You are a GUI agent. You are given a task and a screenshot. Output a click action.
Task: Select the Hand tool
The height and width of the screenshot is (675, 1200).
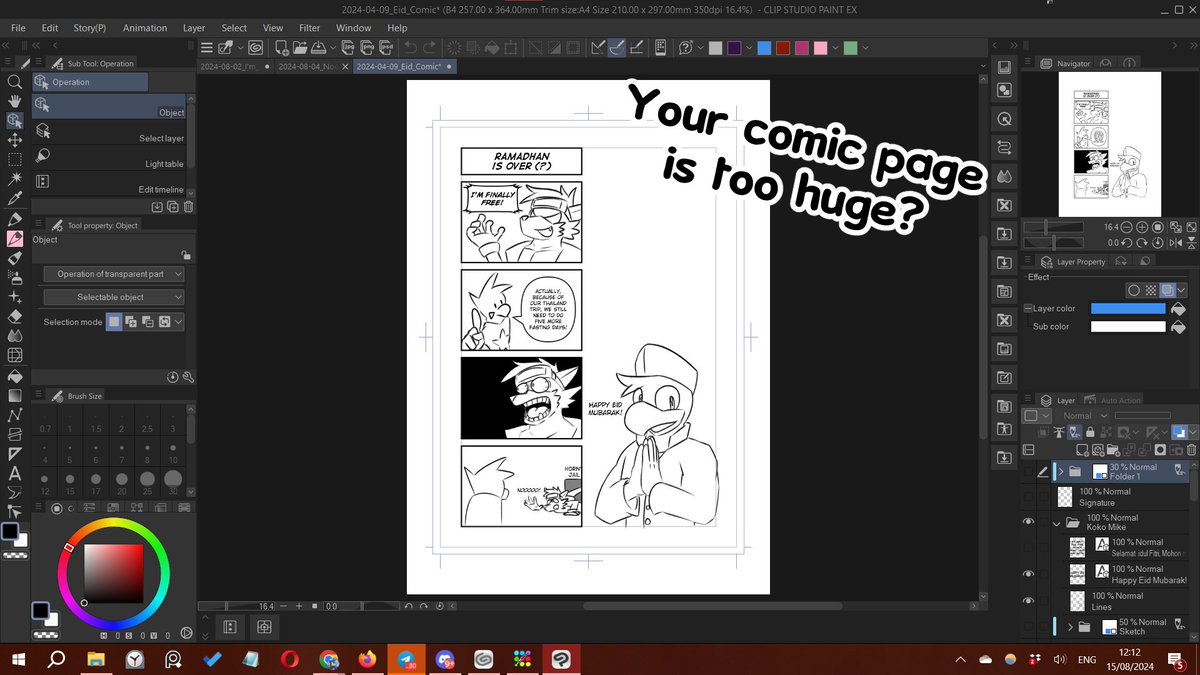click(13, 100)
